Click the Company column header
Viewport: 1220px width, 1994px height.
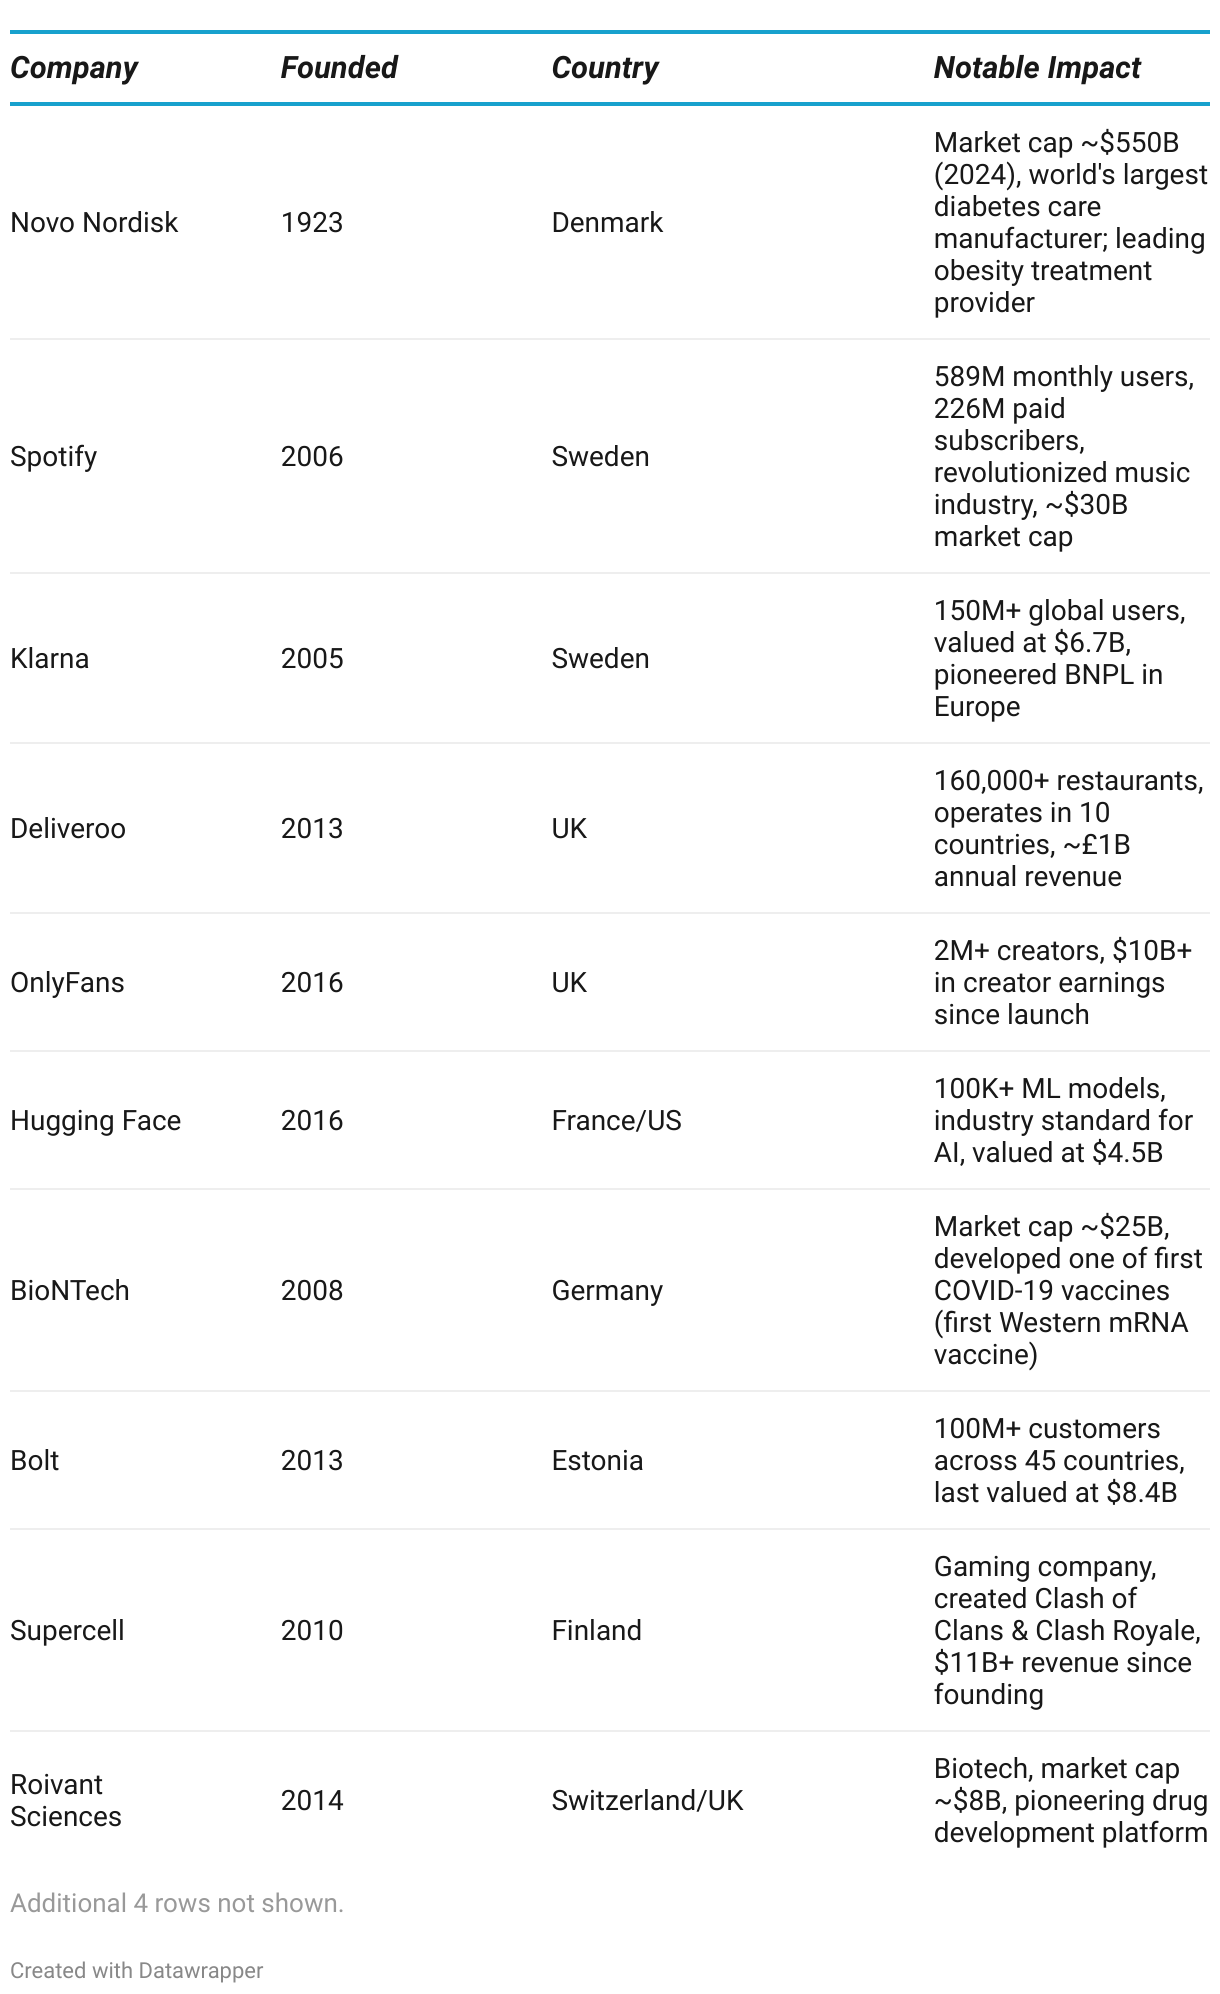click(74, 68)
